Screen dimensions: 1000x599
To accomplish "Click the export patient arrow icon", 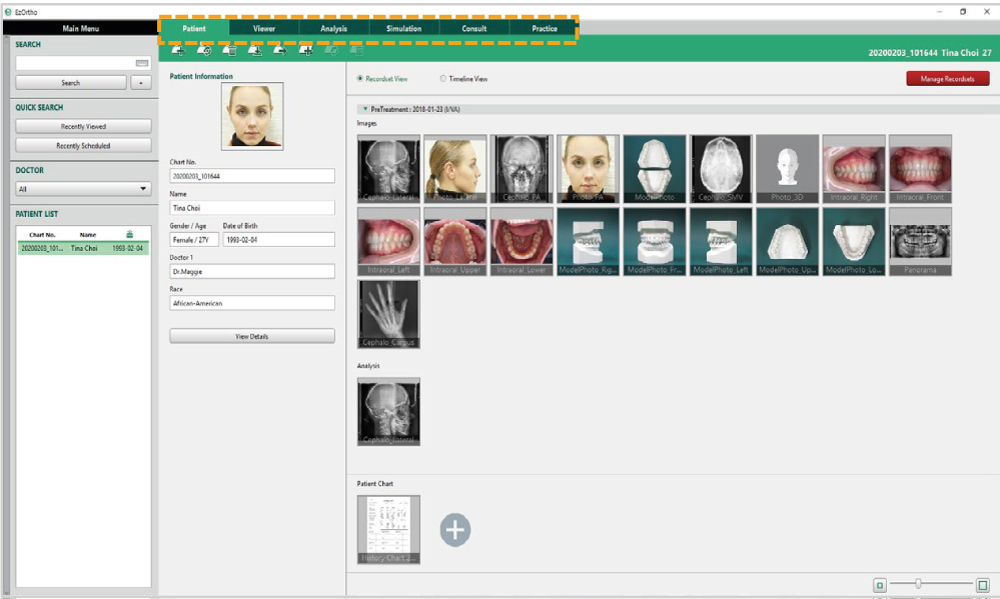I will tap(280, 51).
